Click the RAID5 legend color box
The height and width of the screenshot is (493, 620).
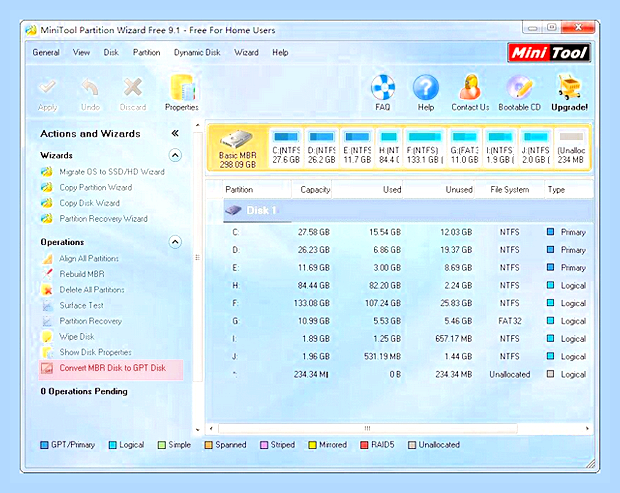(364, 445)
